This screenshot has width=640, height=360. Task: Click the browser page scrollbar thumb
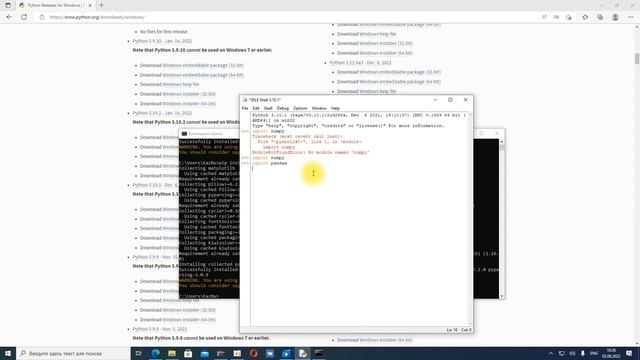pos(637,58)
